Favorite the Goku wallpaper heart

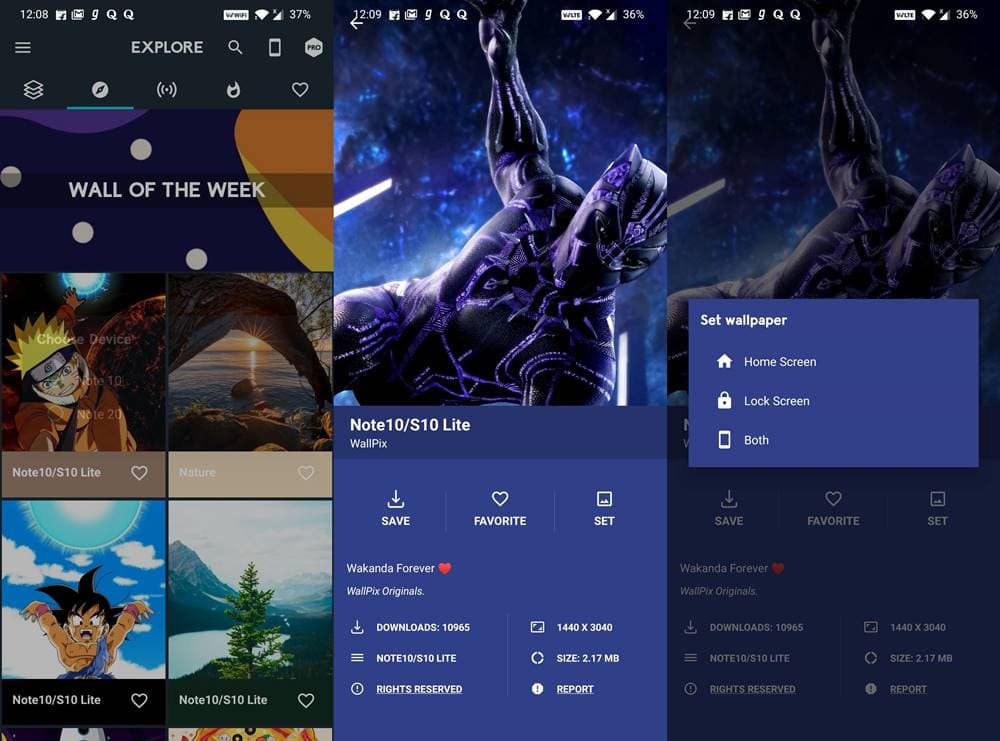click(139, 700)
